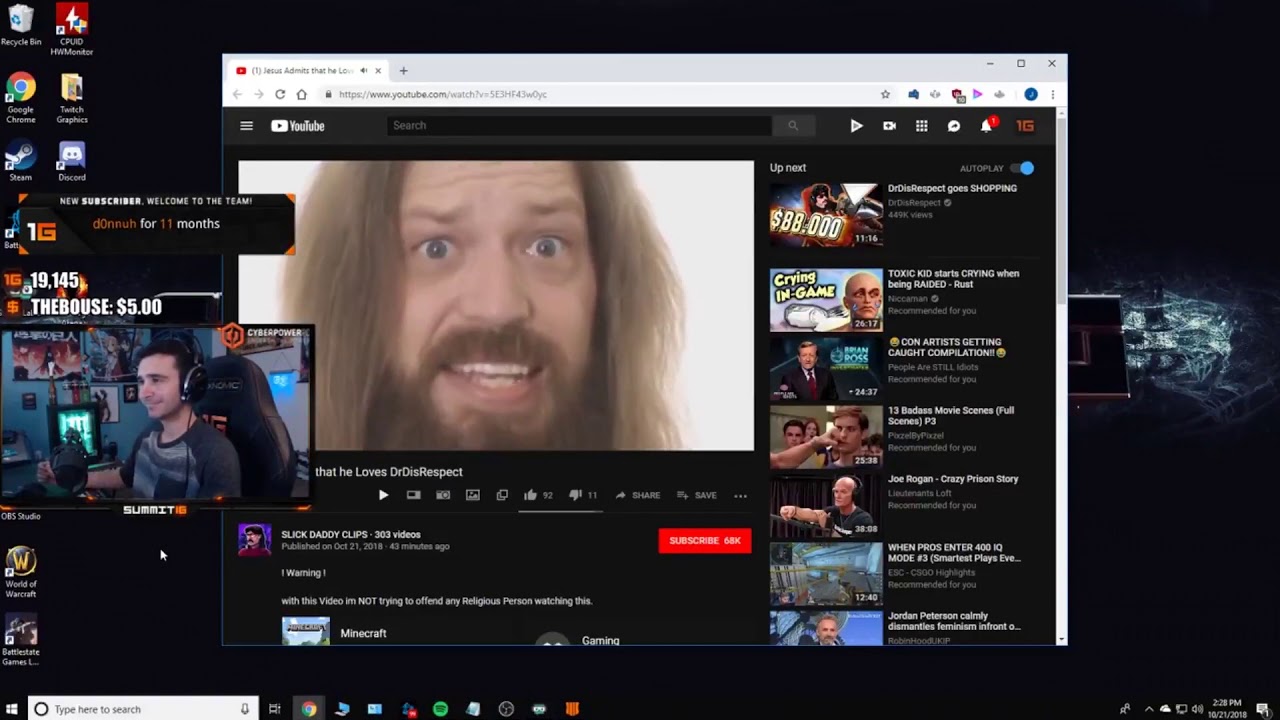1280x720 pixels.
Task: Click the theater rectangle icon under the video
Action: point(413,495)
